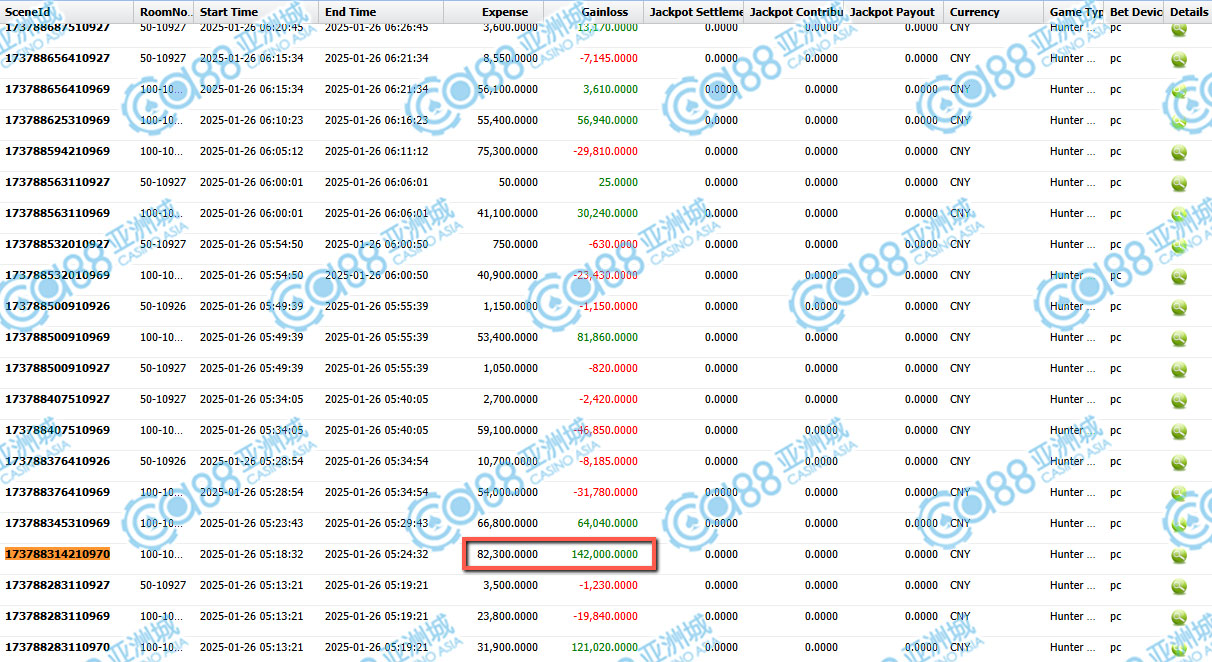Click SceneId 173788407510927

(x=58, y=399)
